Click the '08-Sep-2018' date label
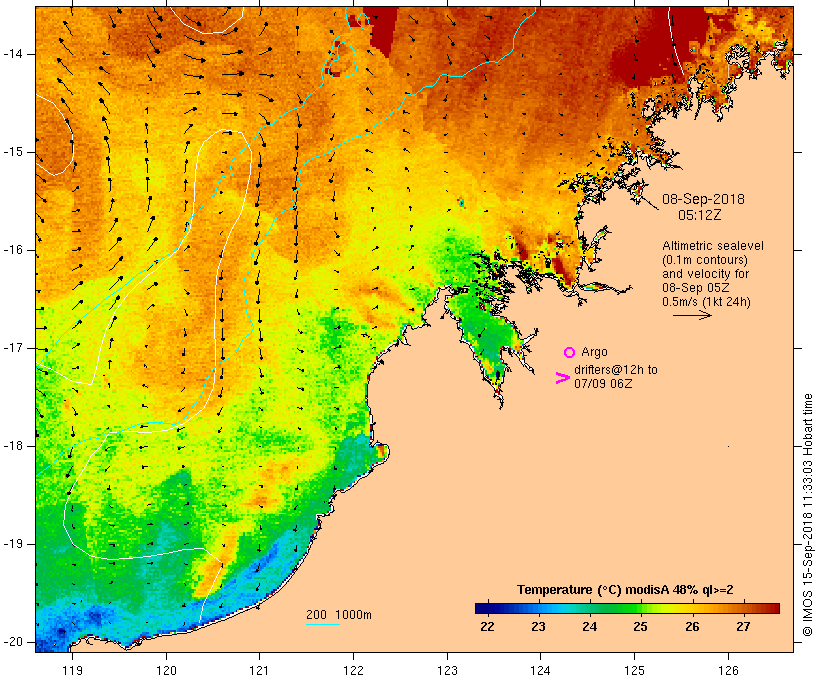Viewport: 820px width, 680px height. point(703,199)
